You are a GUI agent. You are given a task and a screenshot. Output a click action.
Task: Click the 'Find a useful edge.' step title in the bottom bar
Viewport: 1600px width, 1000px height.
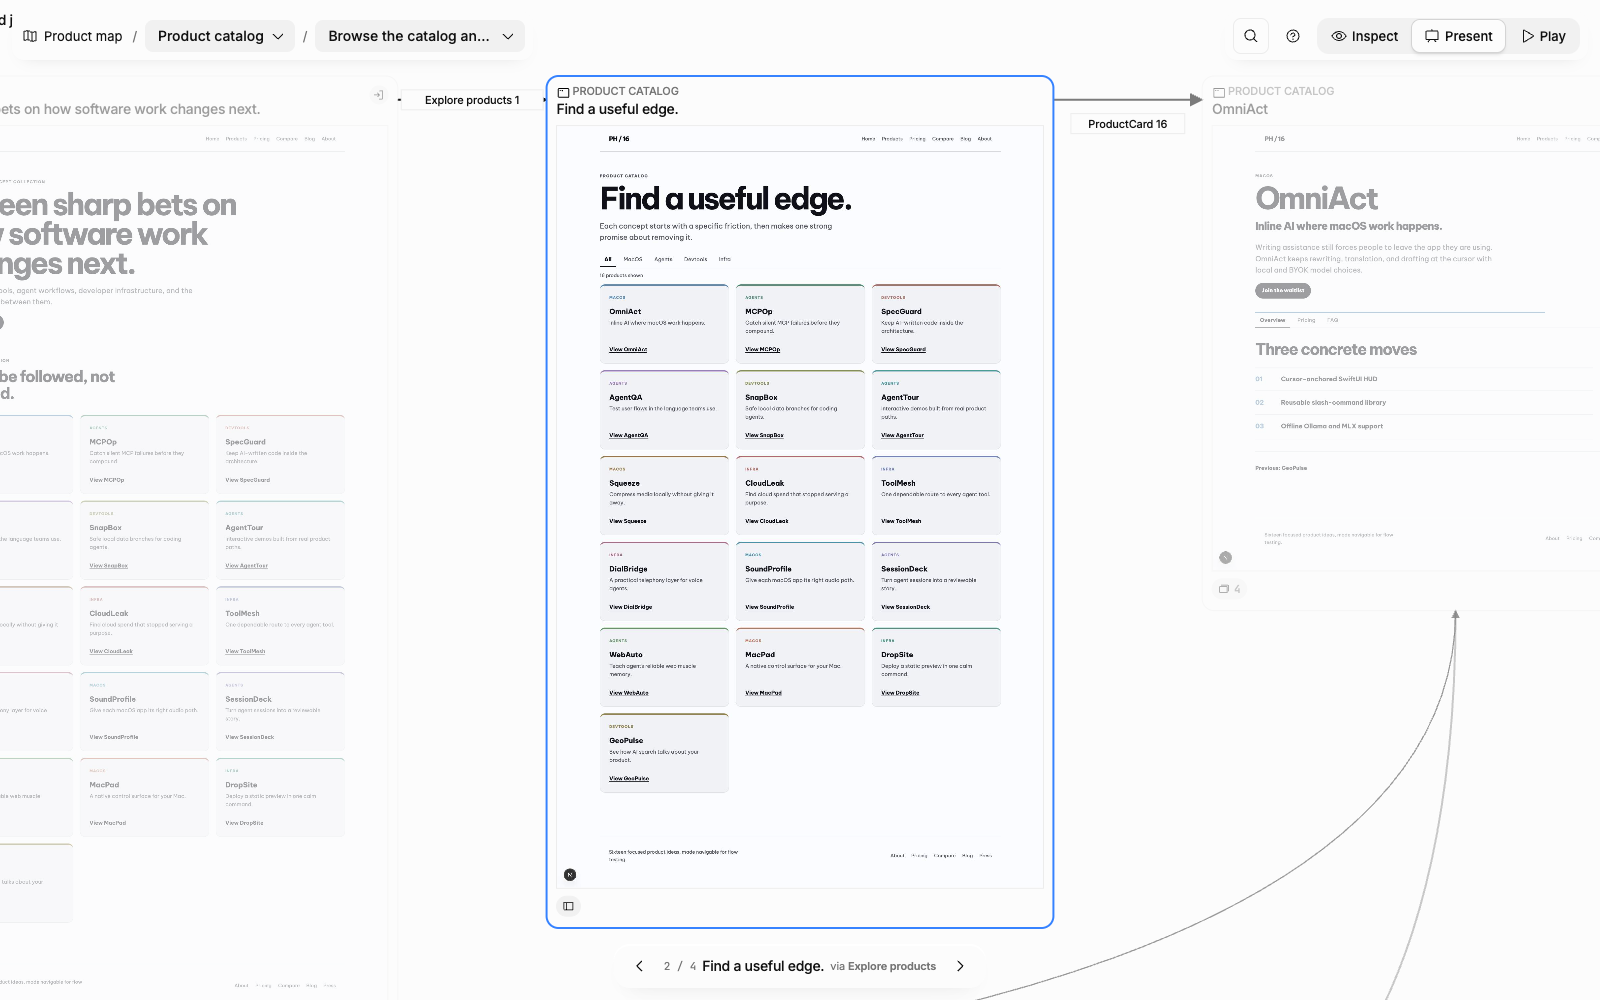(763, 966)
